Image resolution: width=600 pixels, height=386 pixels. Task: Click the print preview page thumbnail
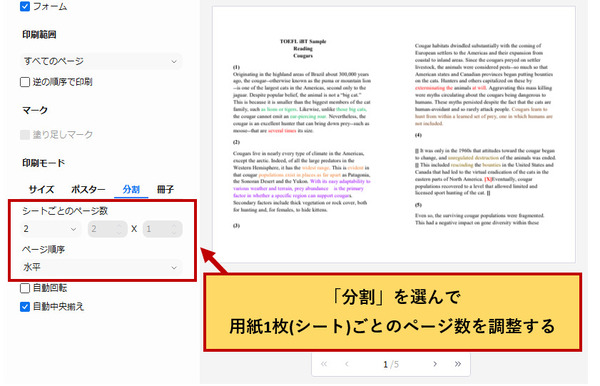pyautogui.click(x=394, y=134)
